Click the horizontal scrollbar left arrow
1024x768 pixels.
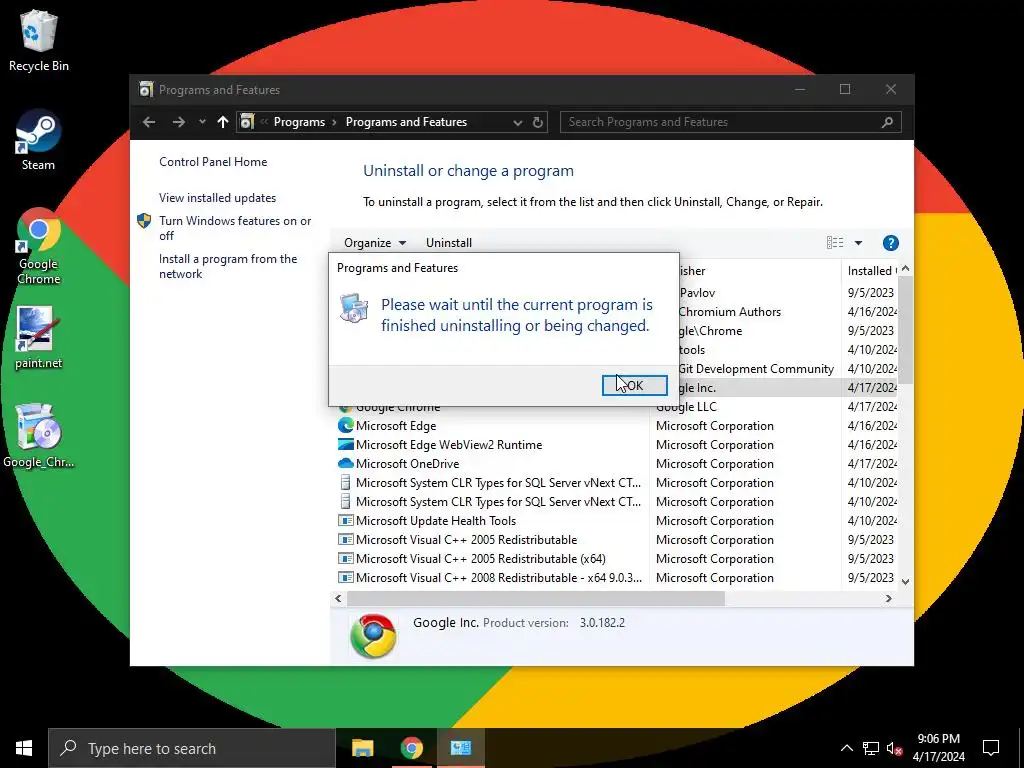tap(338, 598)
